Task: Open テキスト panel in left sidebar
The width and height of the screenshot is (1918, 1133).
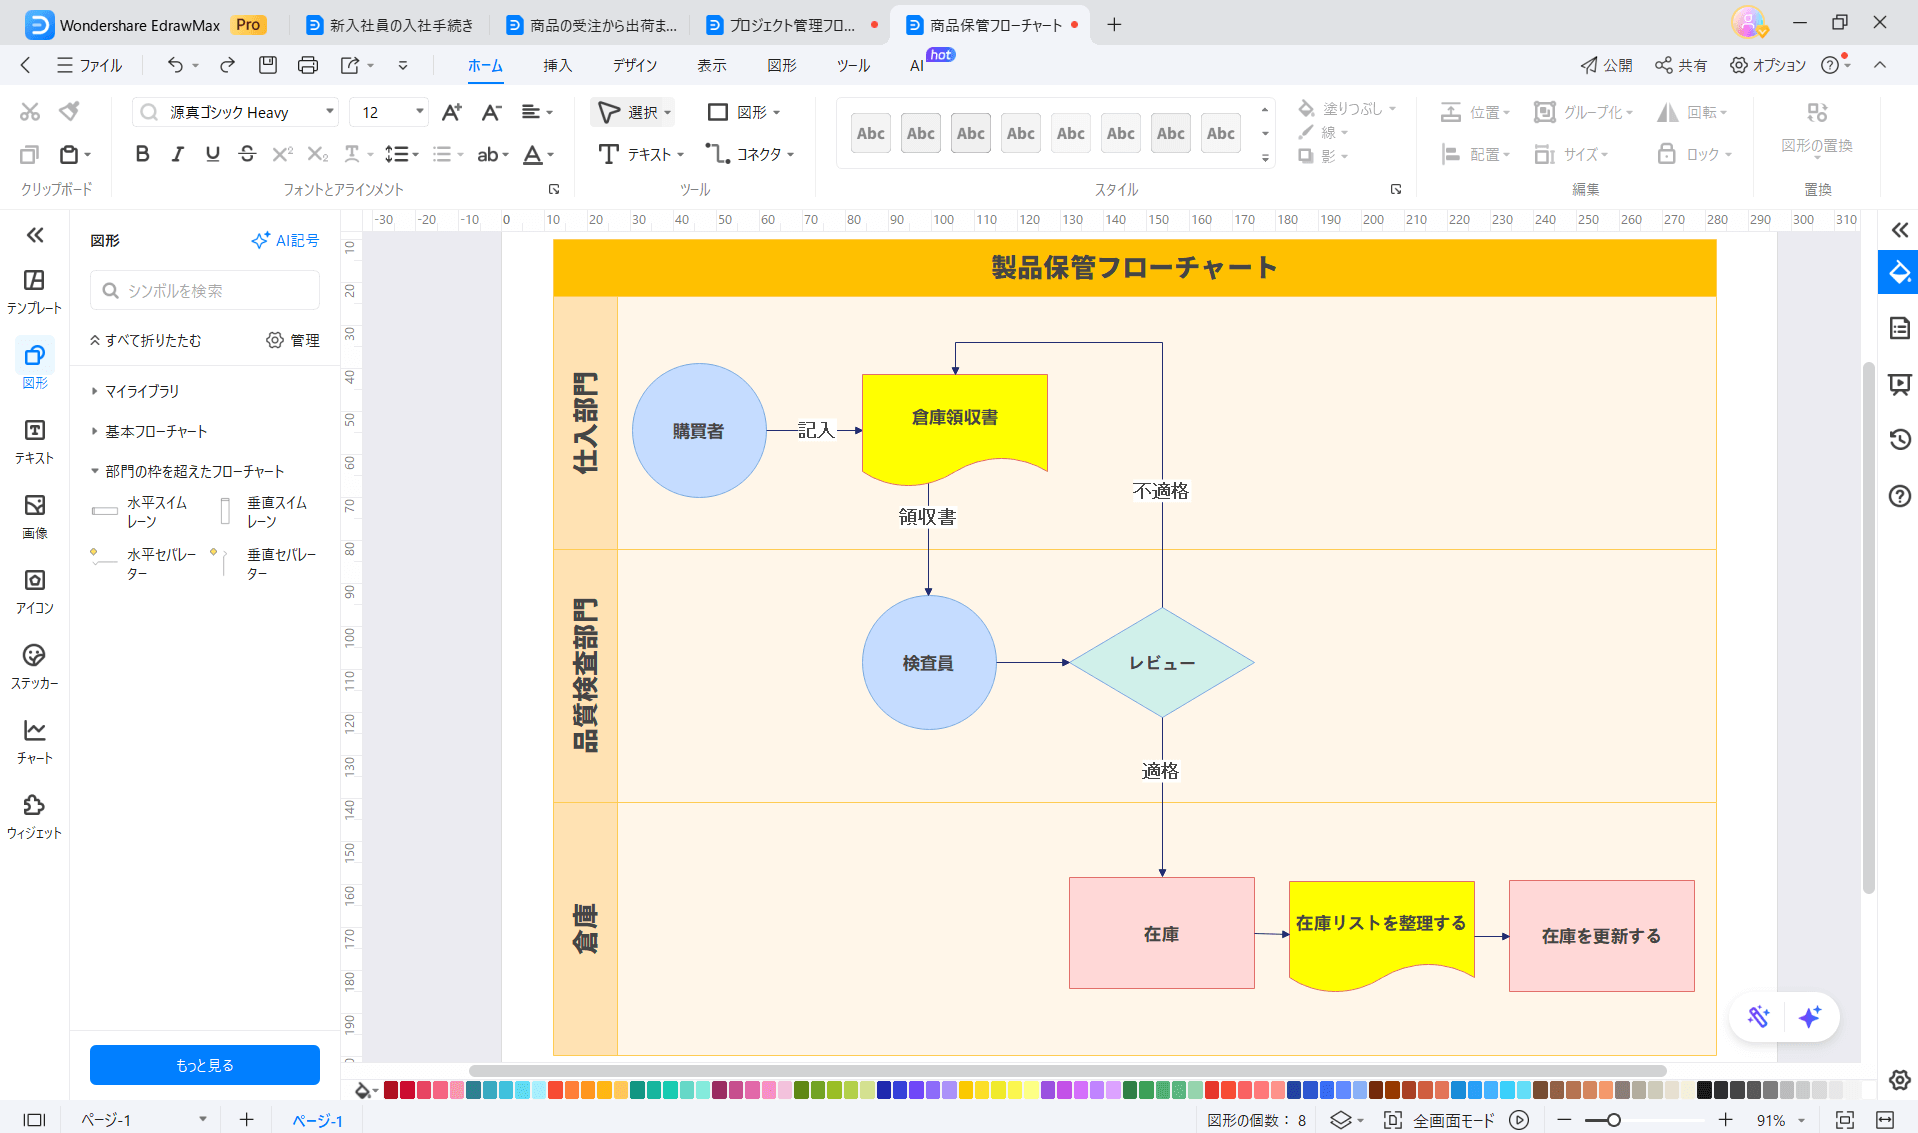Action: (34, 441)
